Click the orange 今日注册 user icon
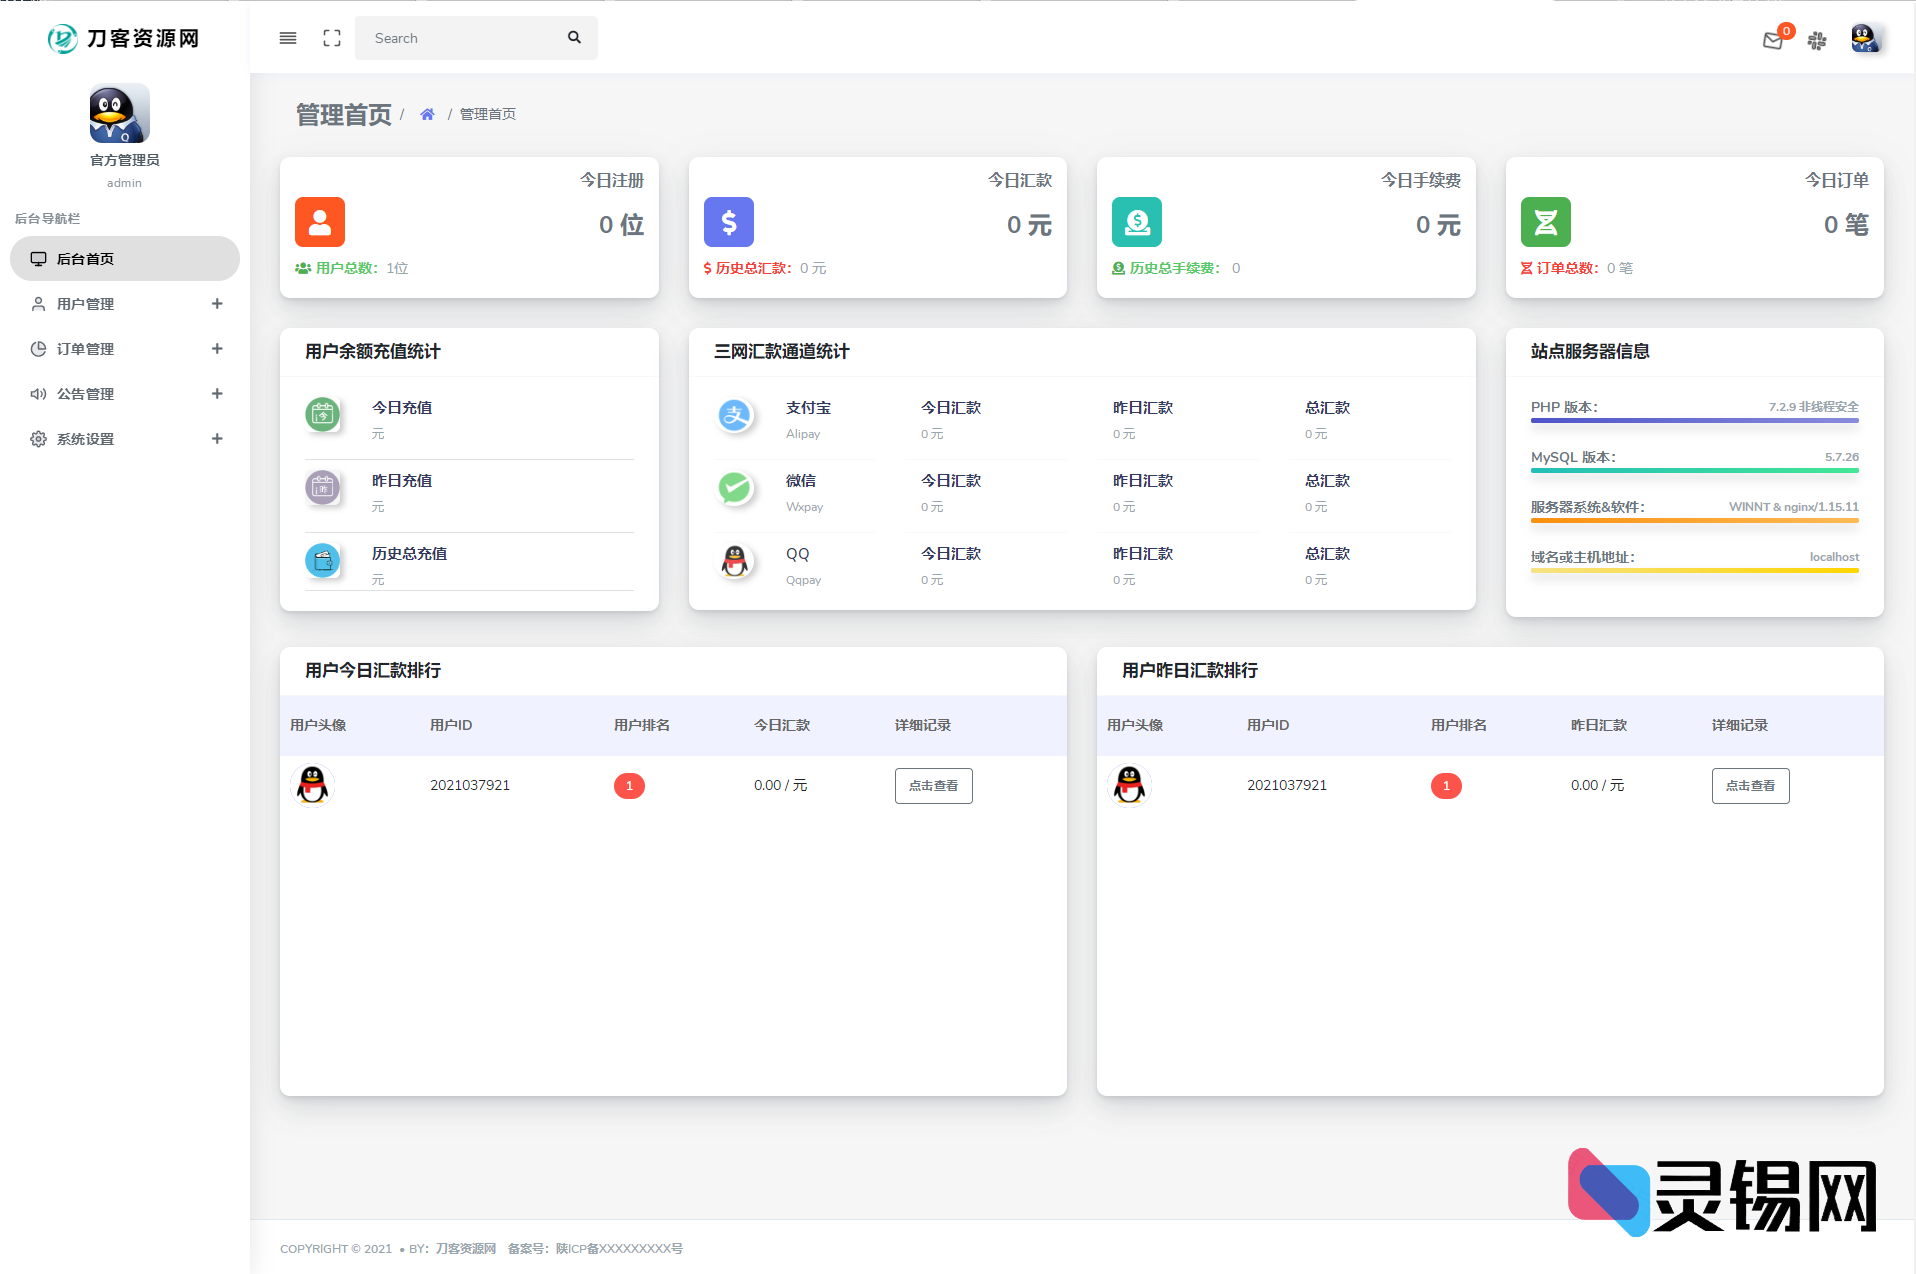Screen dimensions: 1916x1274 (x=320, y=222)
